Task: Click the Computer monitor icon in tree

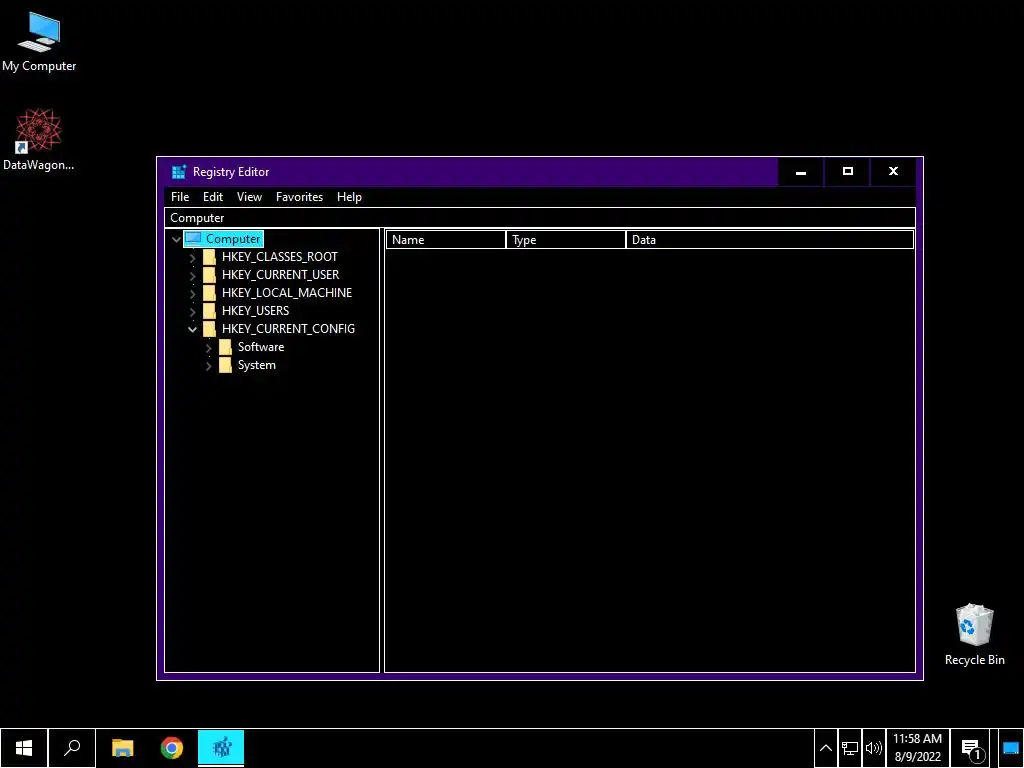Action: [x=193, y=239]
